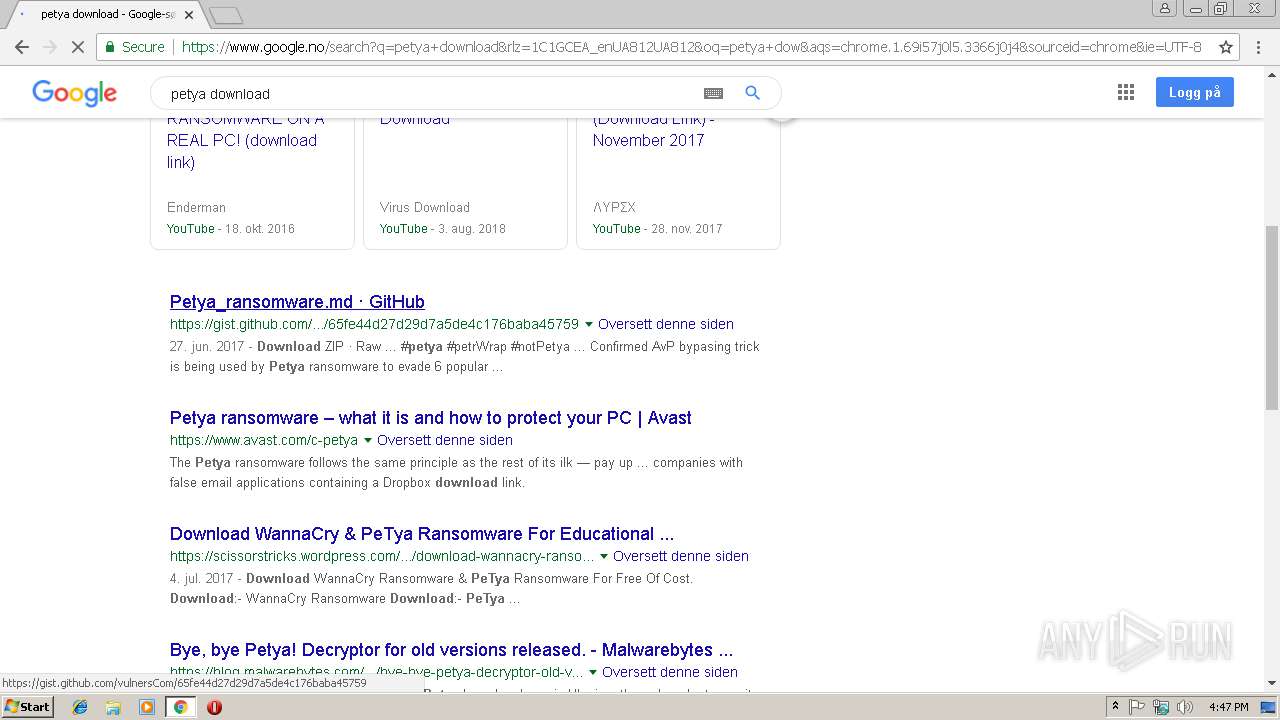
Task: Click the 4:47 PM clock
Action: tap(1228, 707)
